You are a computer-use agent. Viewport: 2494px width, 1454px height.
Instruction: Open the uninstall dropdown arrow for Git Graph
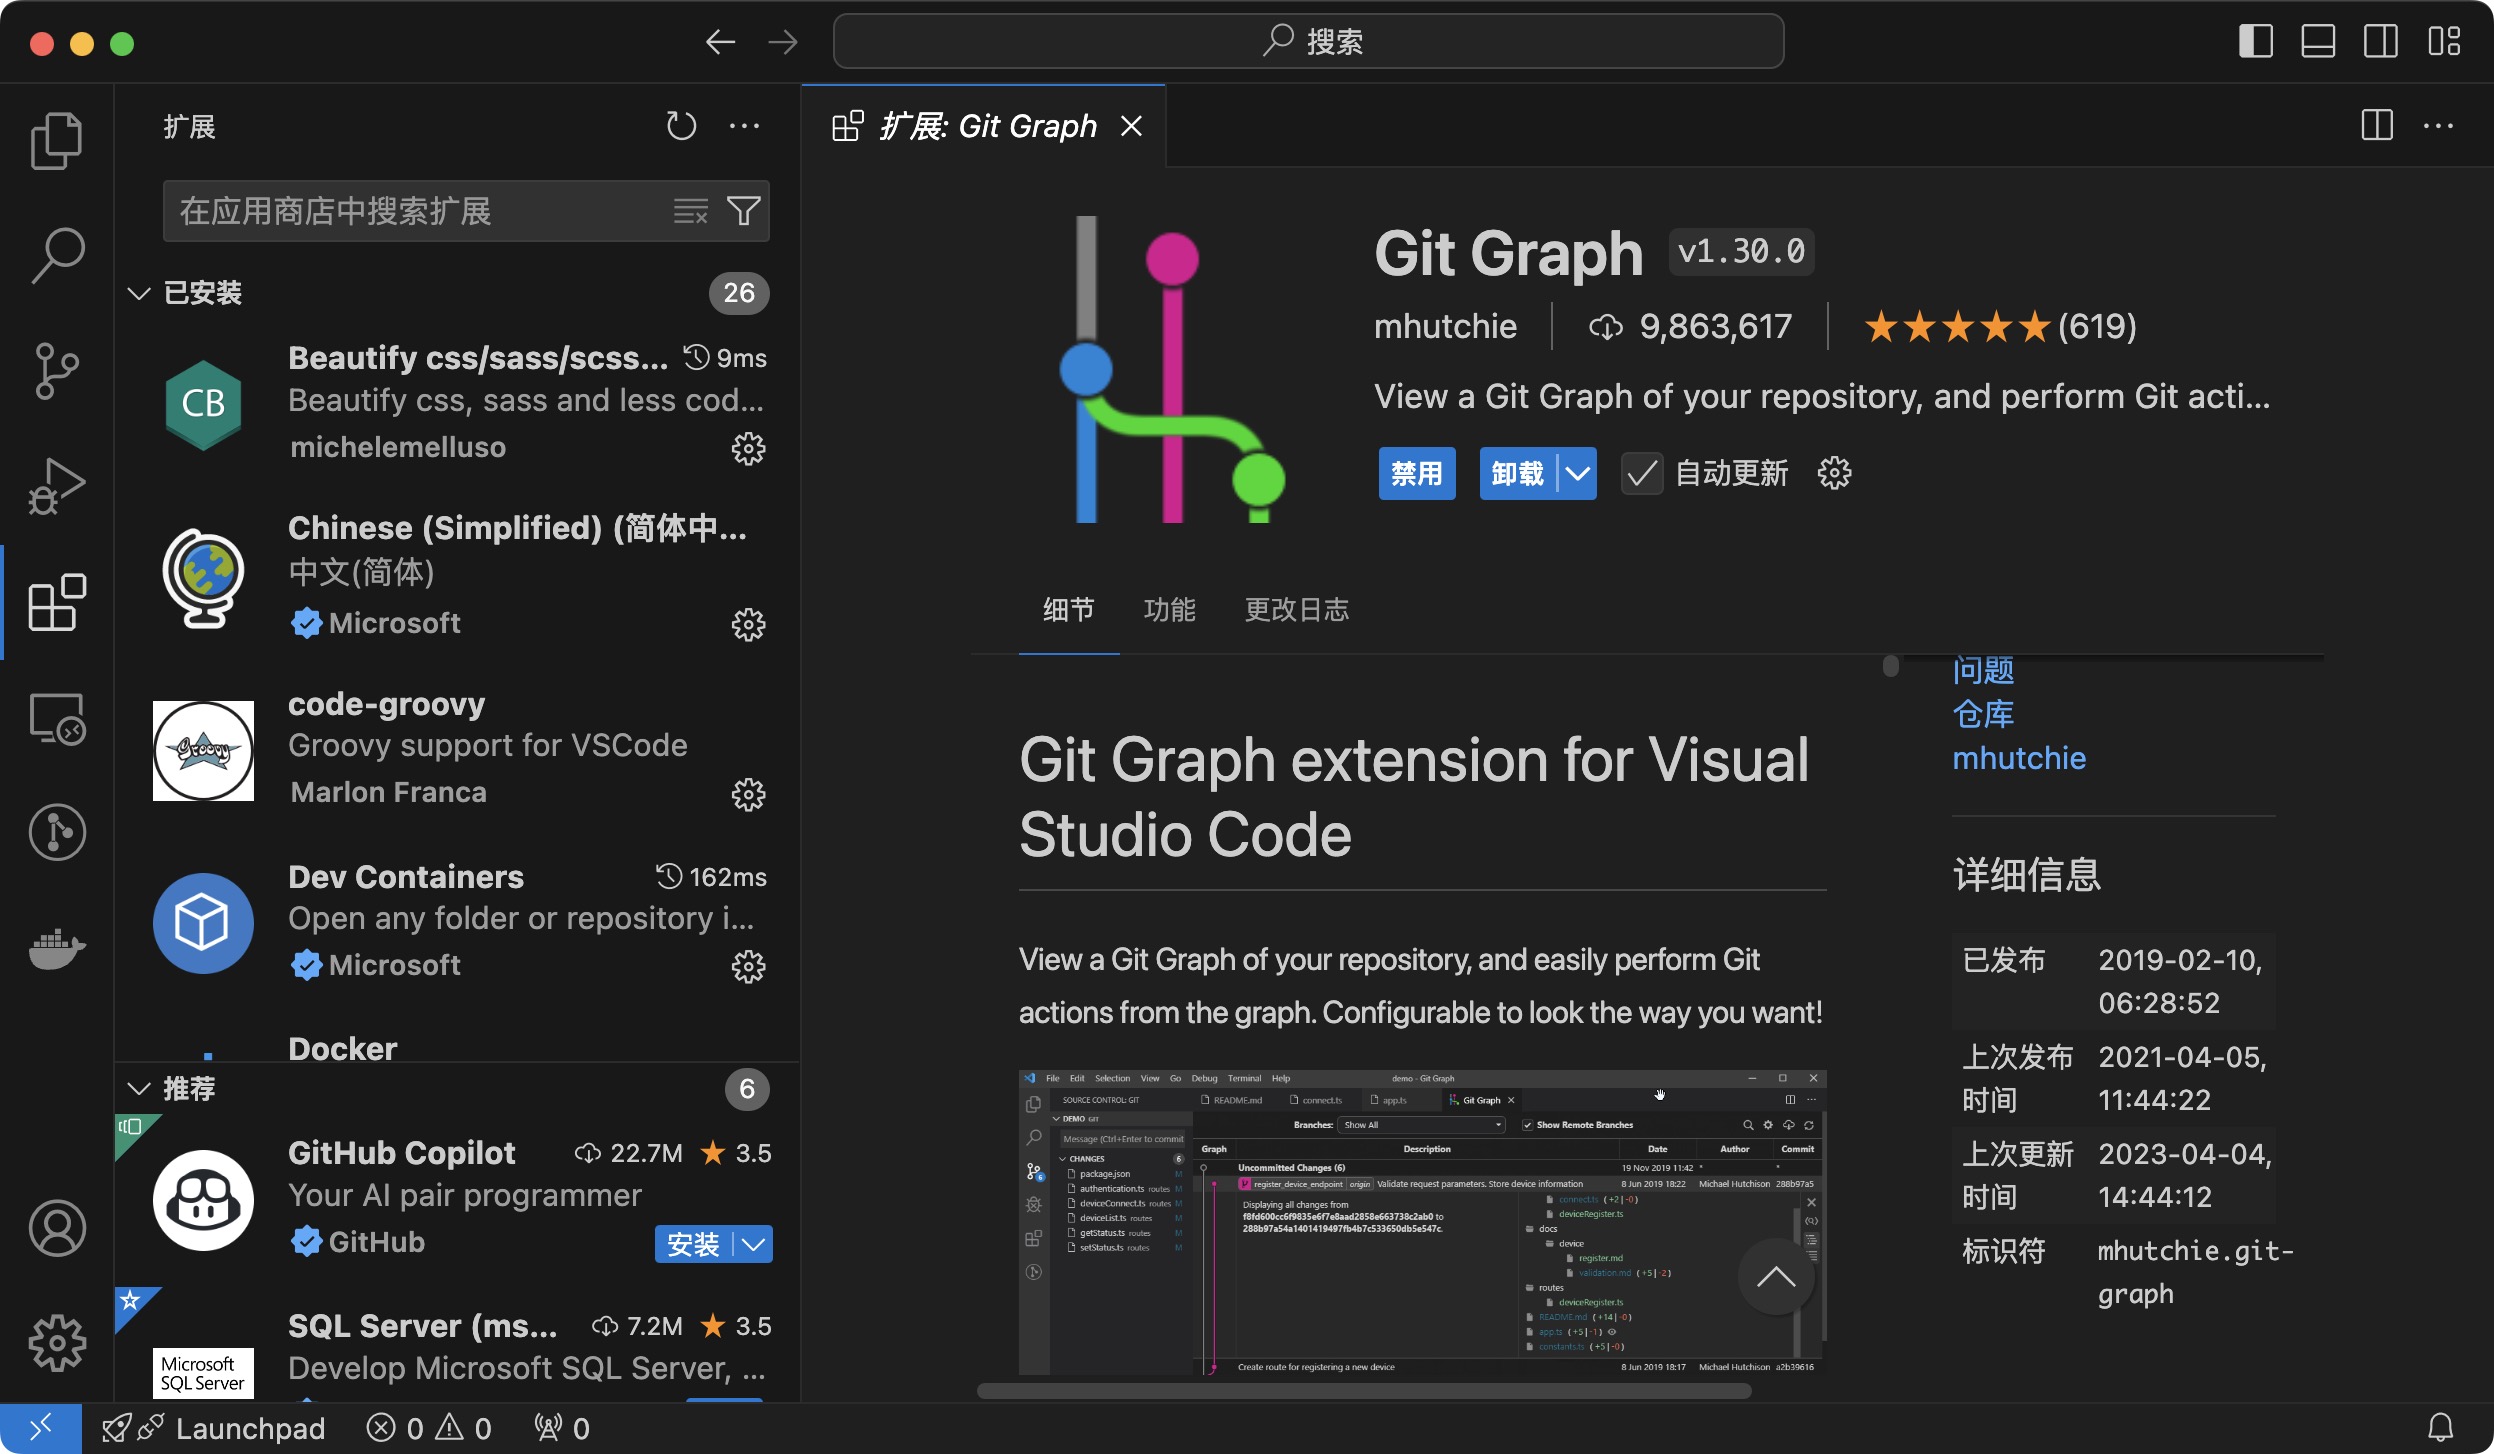1576,472
